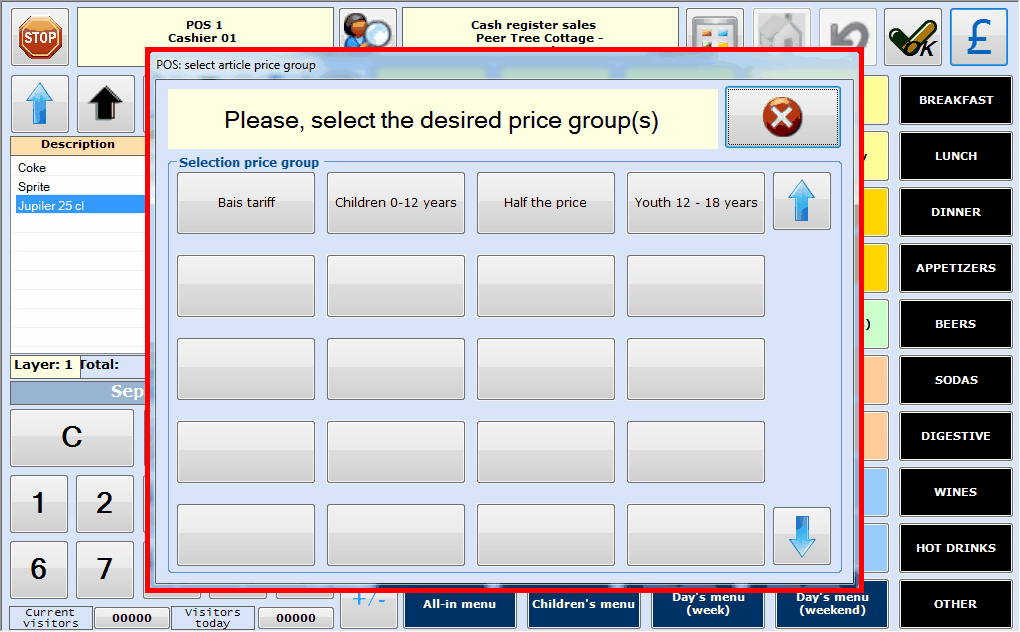Open the Children's menu button
The image size is (1020, 632).
click(583, 604)
